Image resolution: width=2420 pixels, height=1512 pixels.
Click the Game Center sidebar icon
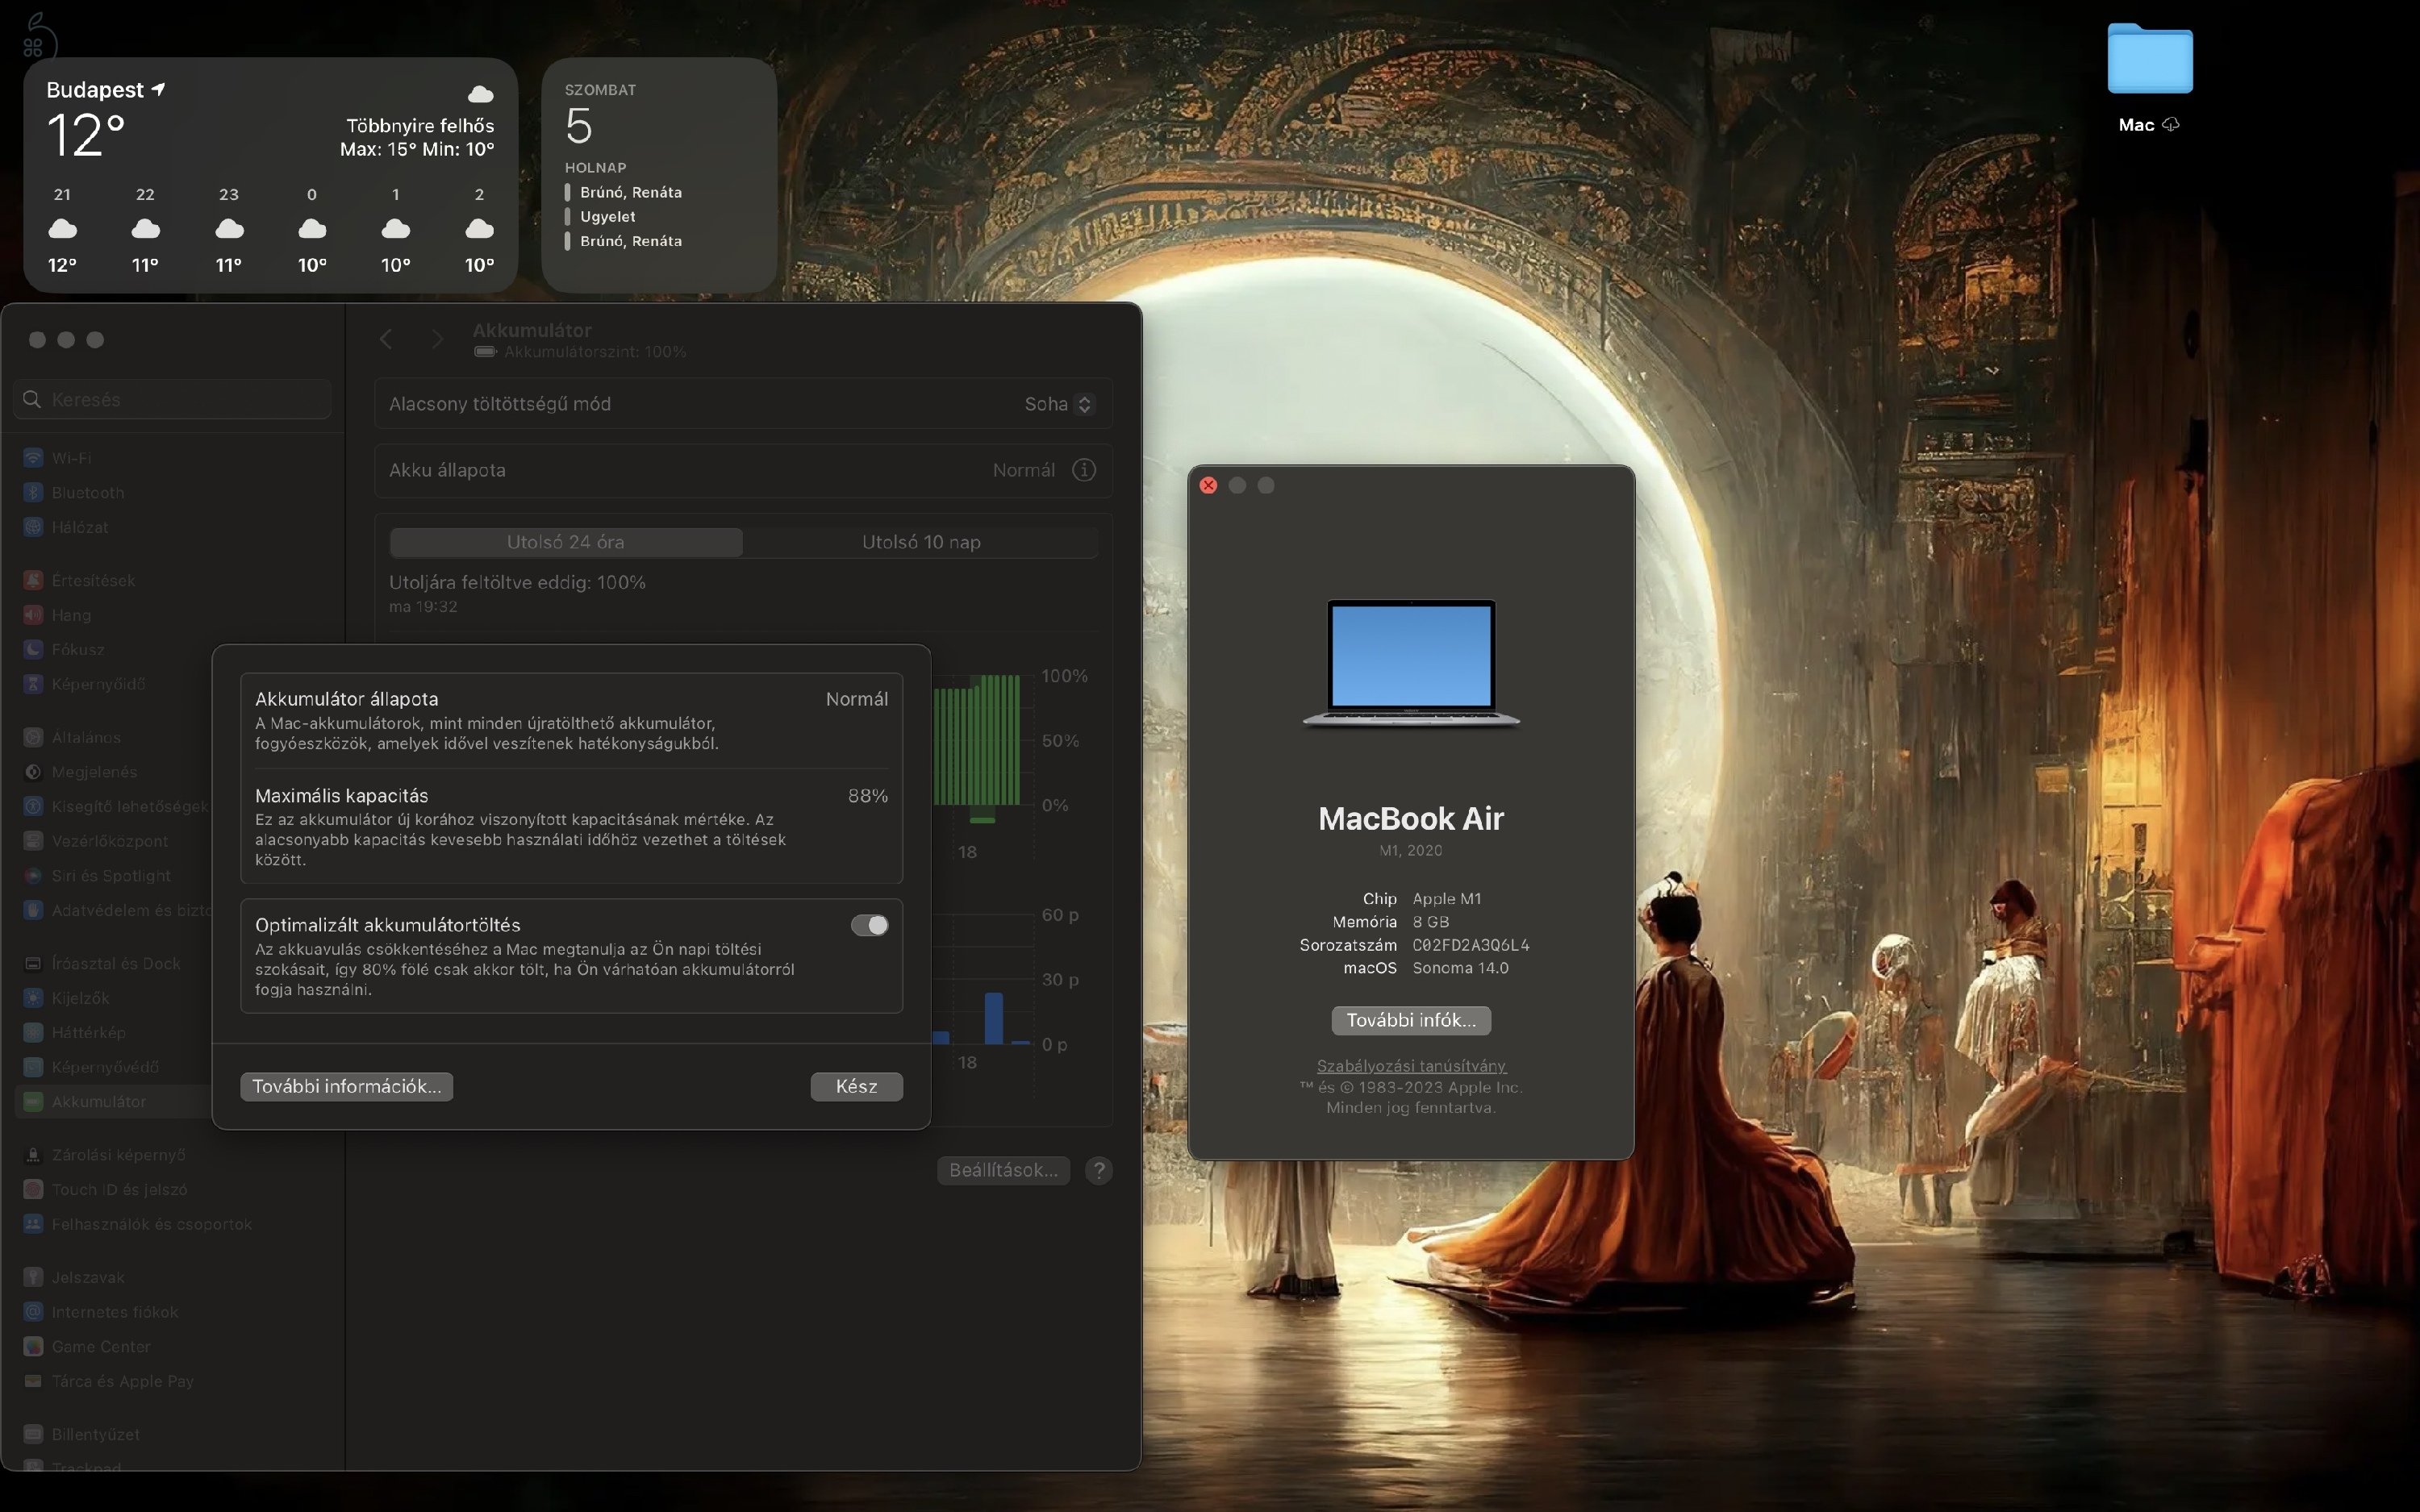(x=33, y=1346)
